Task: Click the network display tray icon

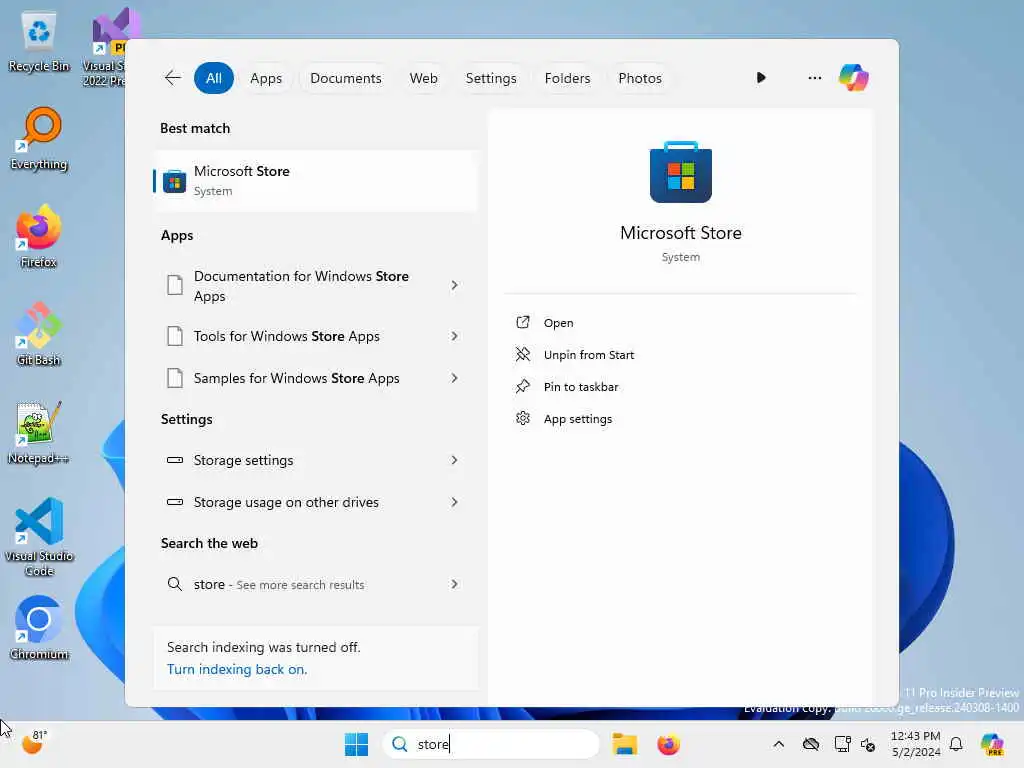Action: pos(842,744)
